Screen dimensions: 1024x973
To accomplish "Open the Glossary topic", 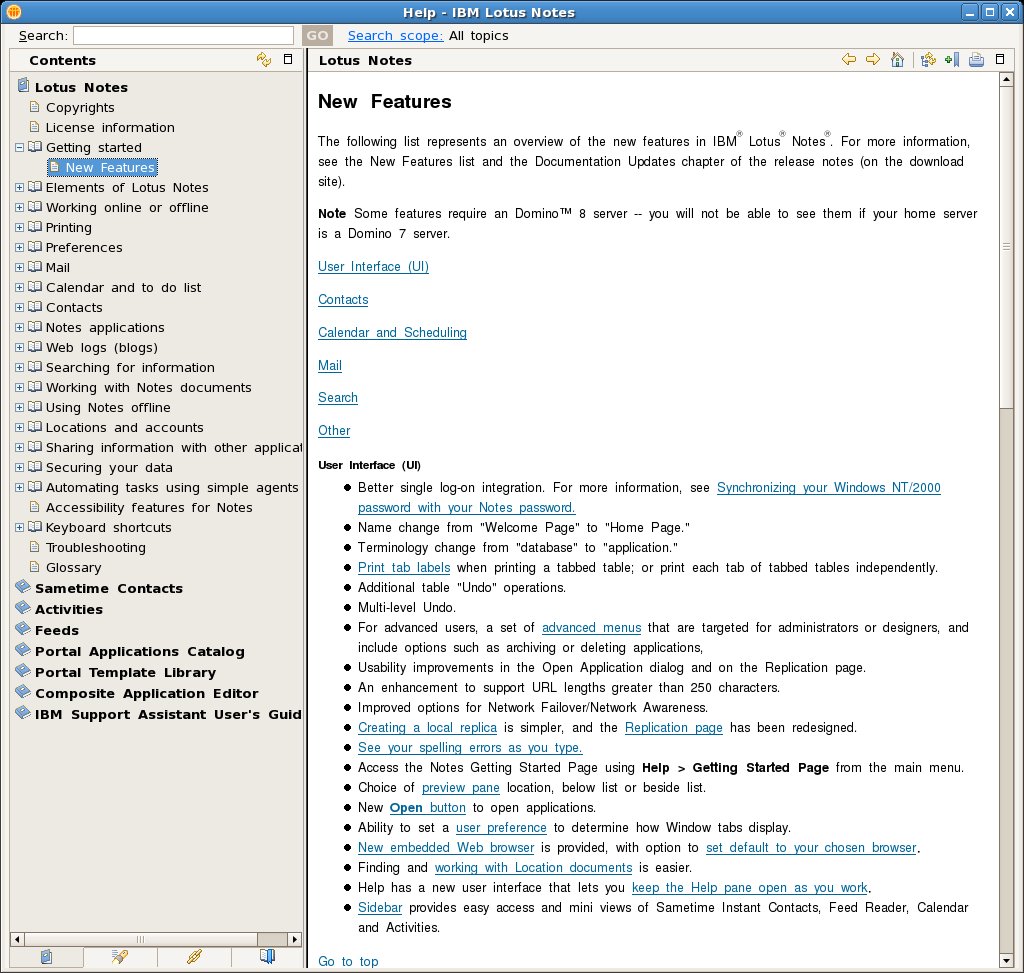I will tap(73, 567).
